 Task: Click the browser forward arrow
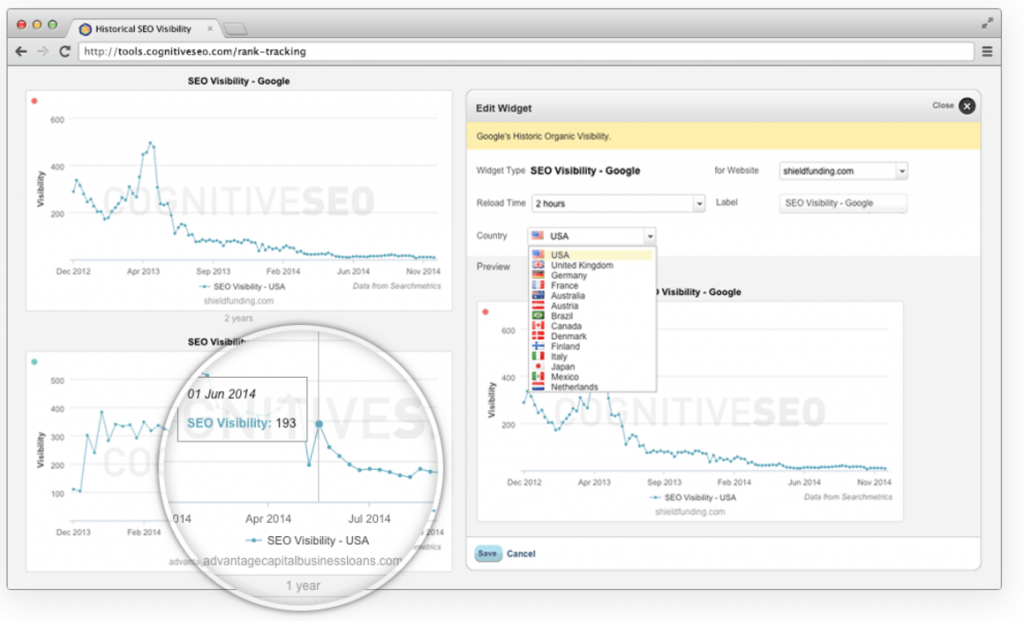tap(42, 51)
